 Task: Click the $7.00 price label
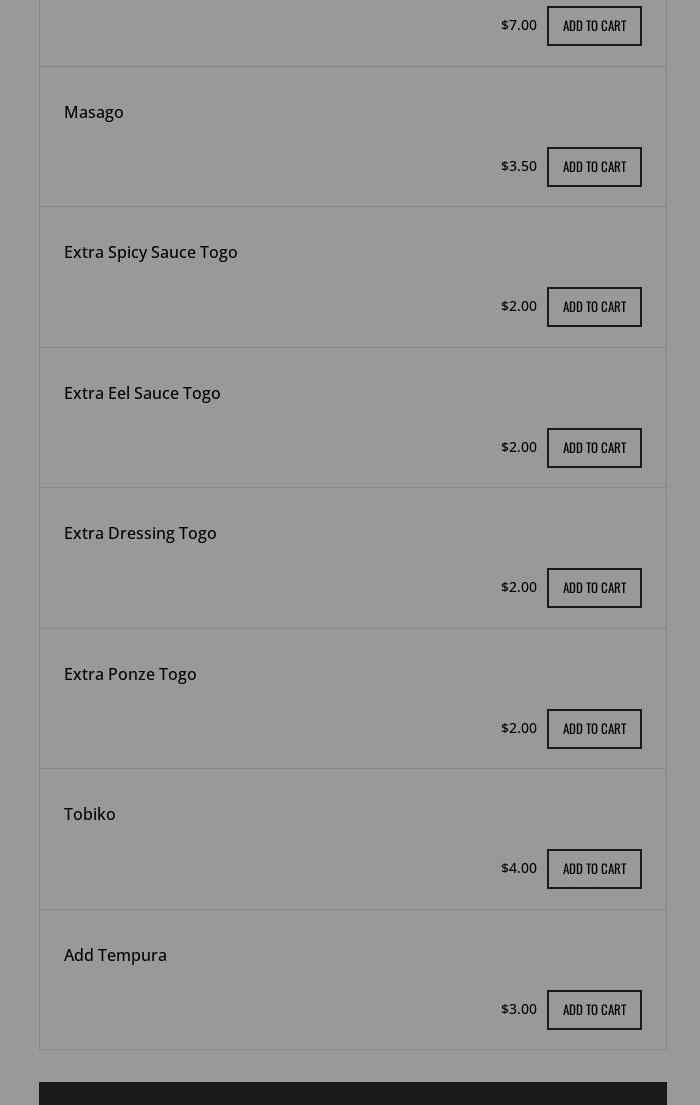(519, 25)
